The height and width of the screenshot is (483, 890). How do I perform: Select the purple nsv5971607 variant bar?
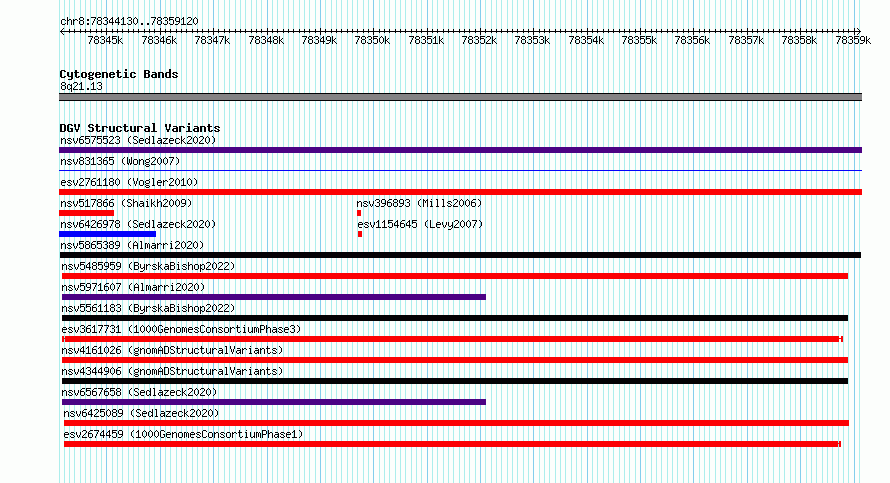[274, 297]
